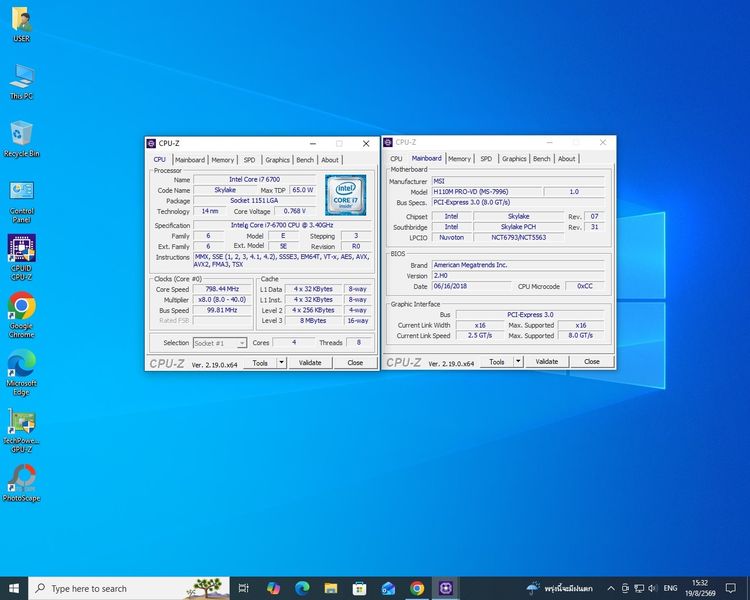Image resolution: width=750 pixels, height=600 pixels.
Task: Open Memory tab in right CPU-Z
Action: pyautogui.click(x=460, y=158)
